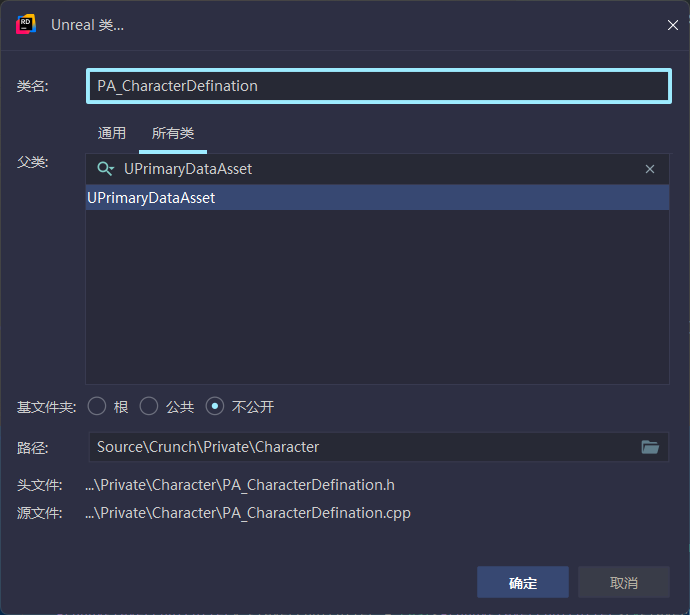Viewport: 690px width, 615px height.
Task: Select the 不公开 base folder radio button
Action: click(x=215, y=406)
